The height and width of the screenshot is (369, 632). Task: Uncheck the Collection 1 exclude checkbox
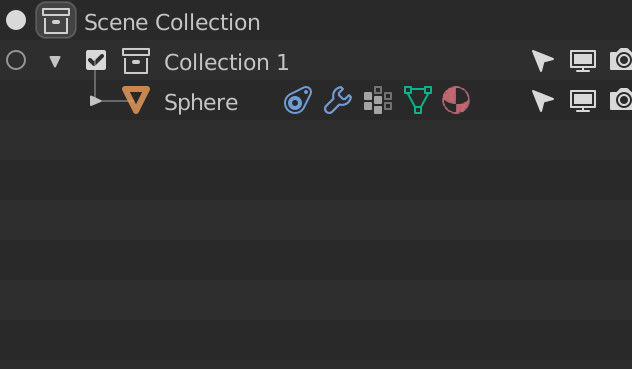click(96, 60)
